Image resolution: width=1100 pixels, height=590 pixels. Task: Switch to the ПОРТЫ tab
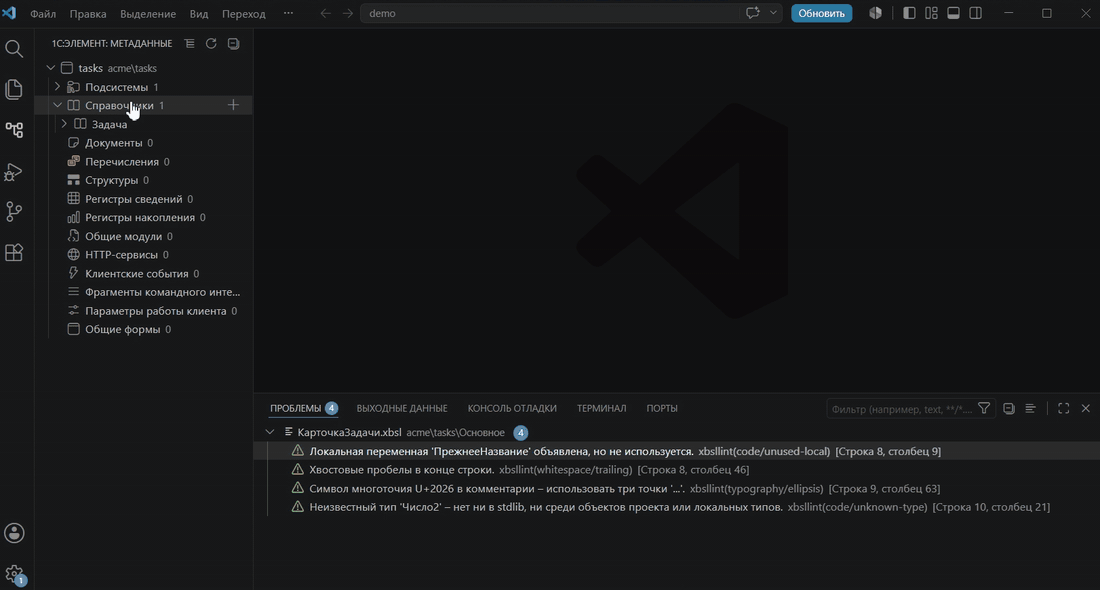pyautogui.click(x=662, y=408)
